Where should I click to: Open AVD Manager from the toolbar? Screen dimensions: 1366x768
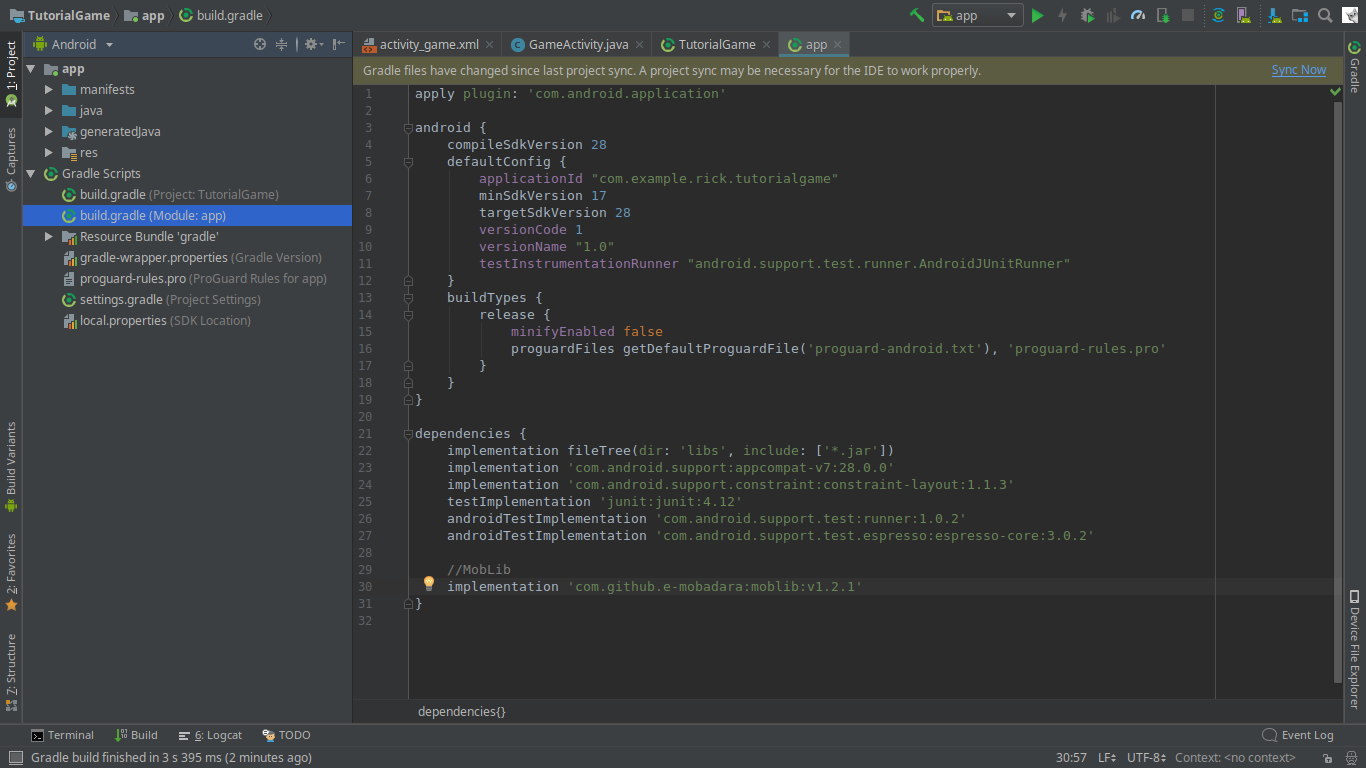pyautogui.click(x=1243, y=15)
